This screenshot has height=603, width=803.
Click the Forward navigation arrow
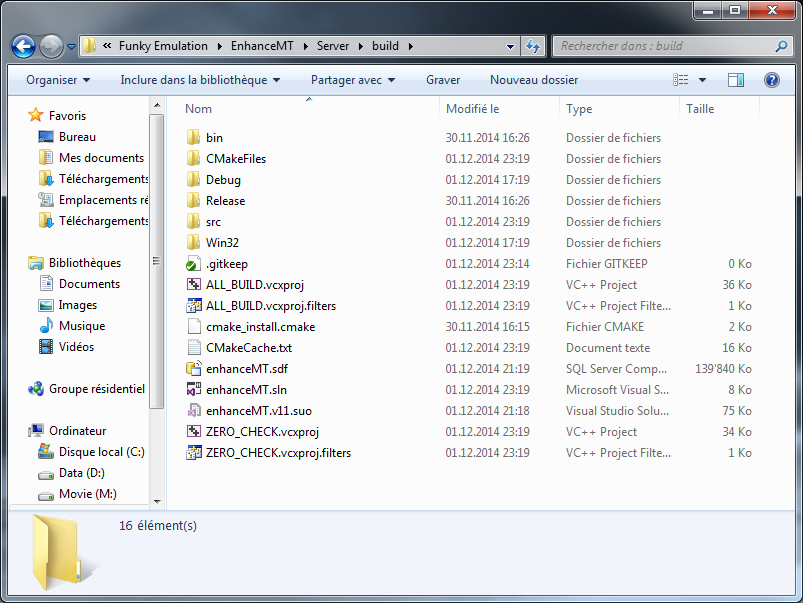[x=51, y=47]
